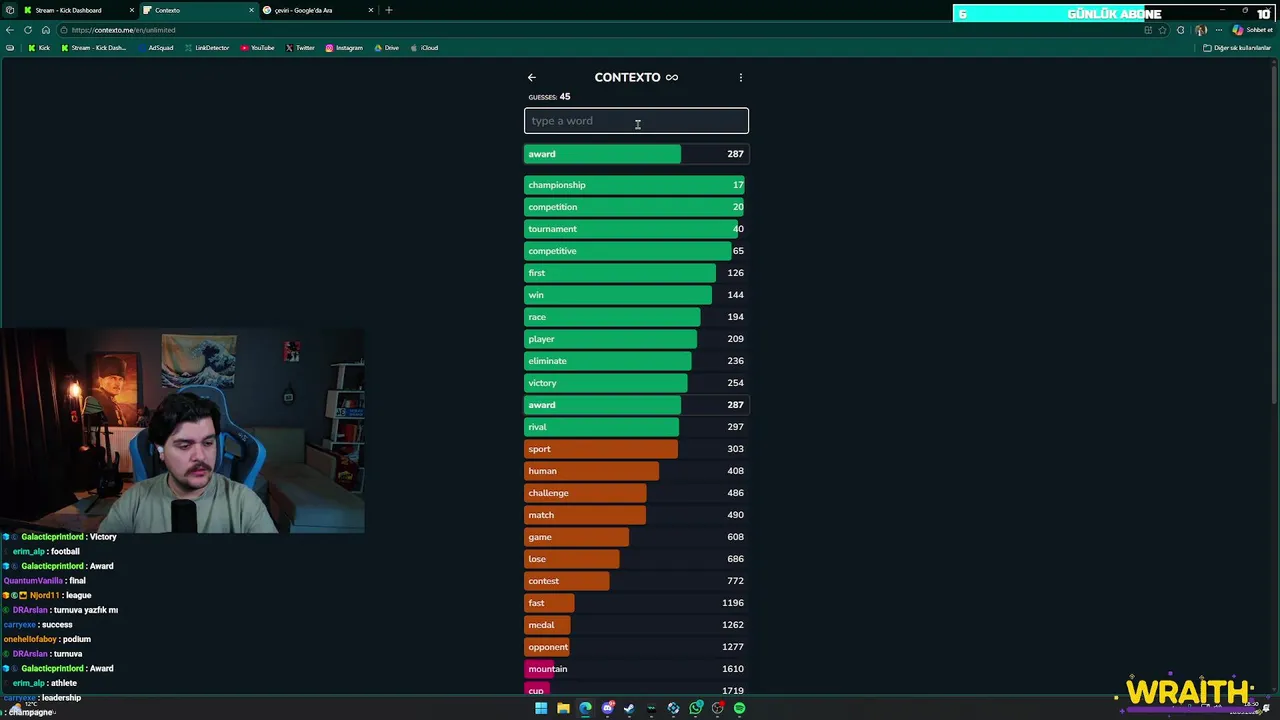1280x720 pixels.
Task: Open the Contexto three-dot options menu
Action: 741,77
